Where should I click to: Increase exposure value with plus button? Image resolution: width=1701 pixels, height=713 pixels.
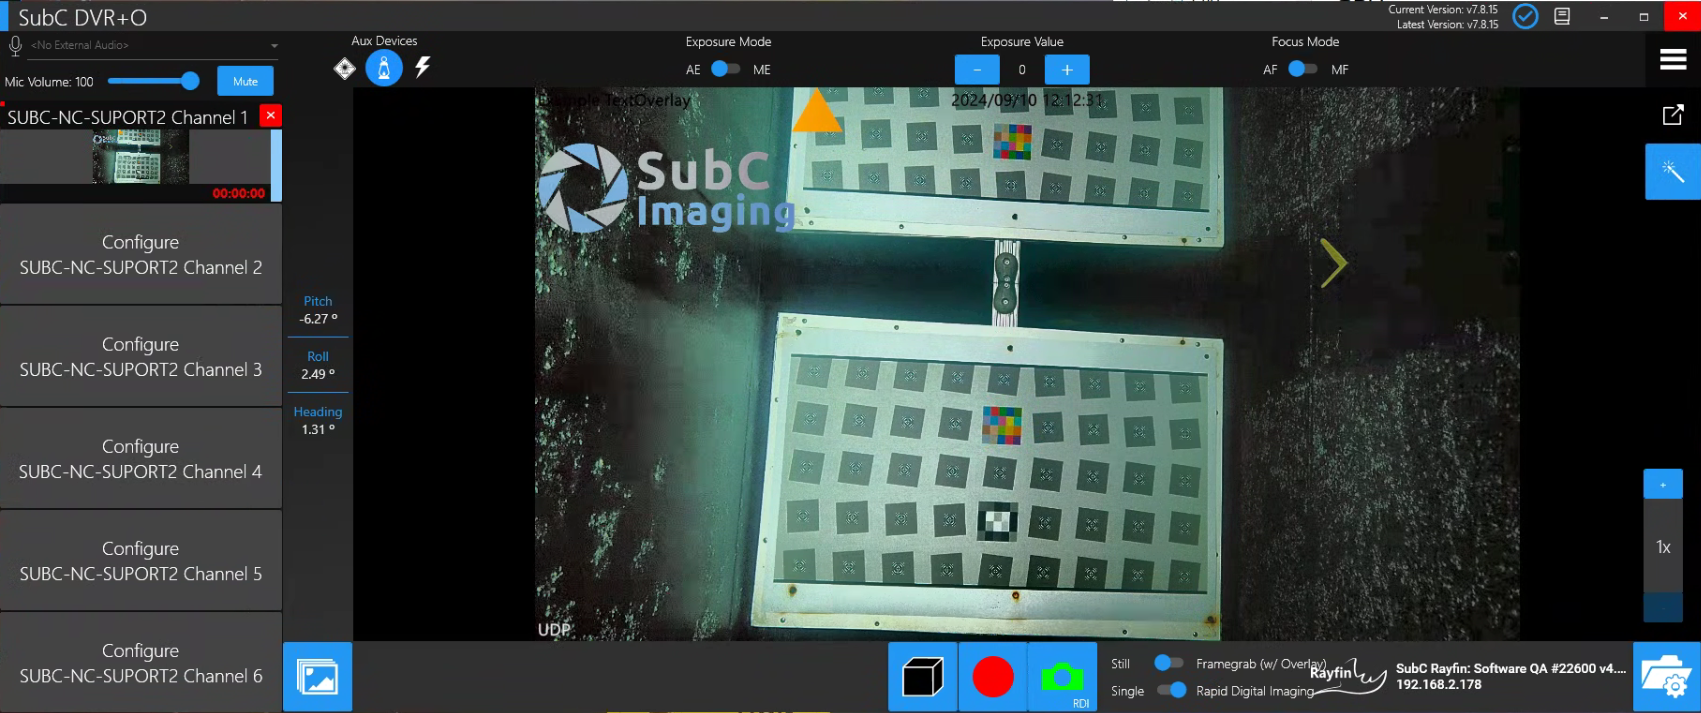tap(1066, 69)
